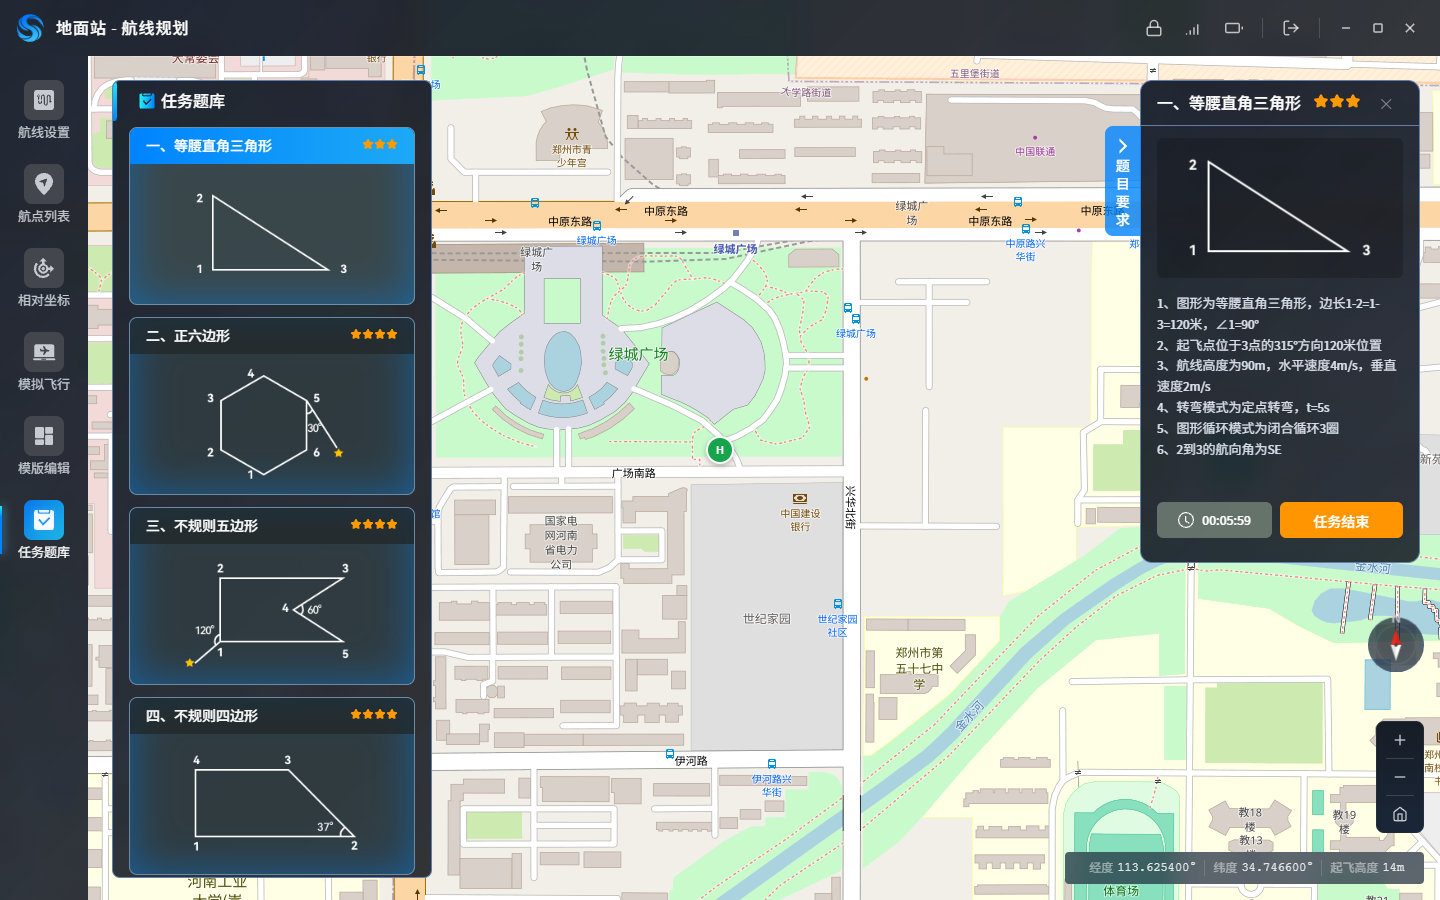Choose the 三、不规则五边形 task card
The height and width of the screenshot is (900, 1440).
272,596
